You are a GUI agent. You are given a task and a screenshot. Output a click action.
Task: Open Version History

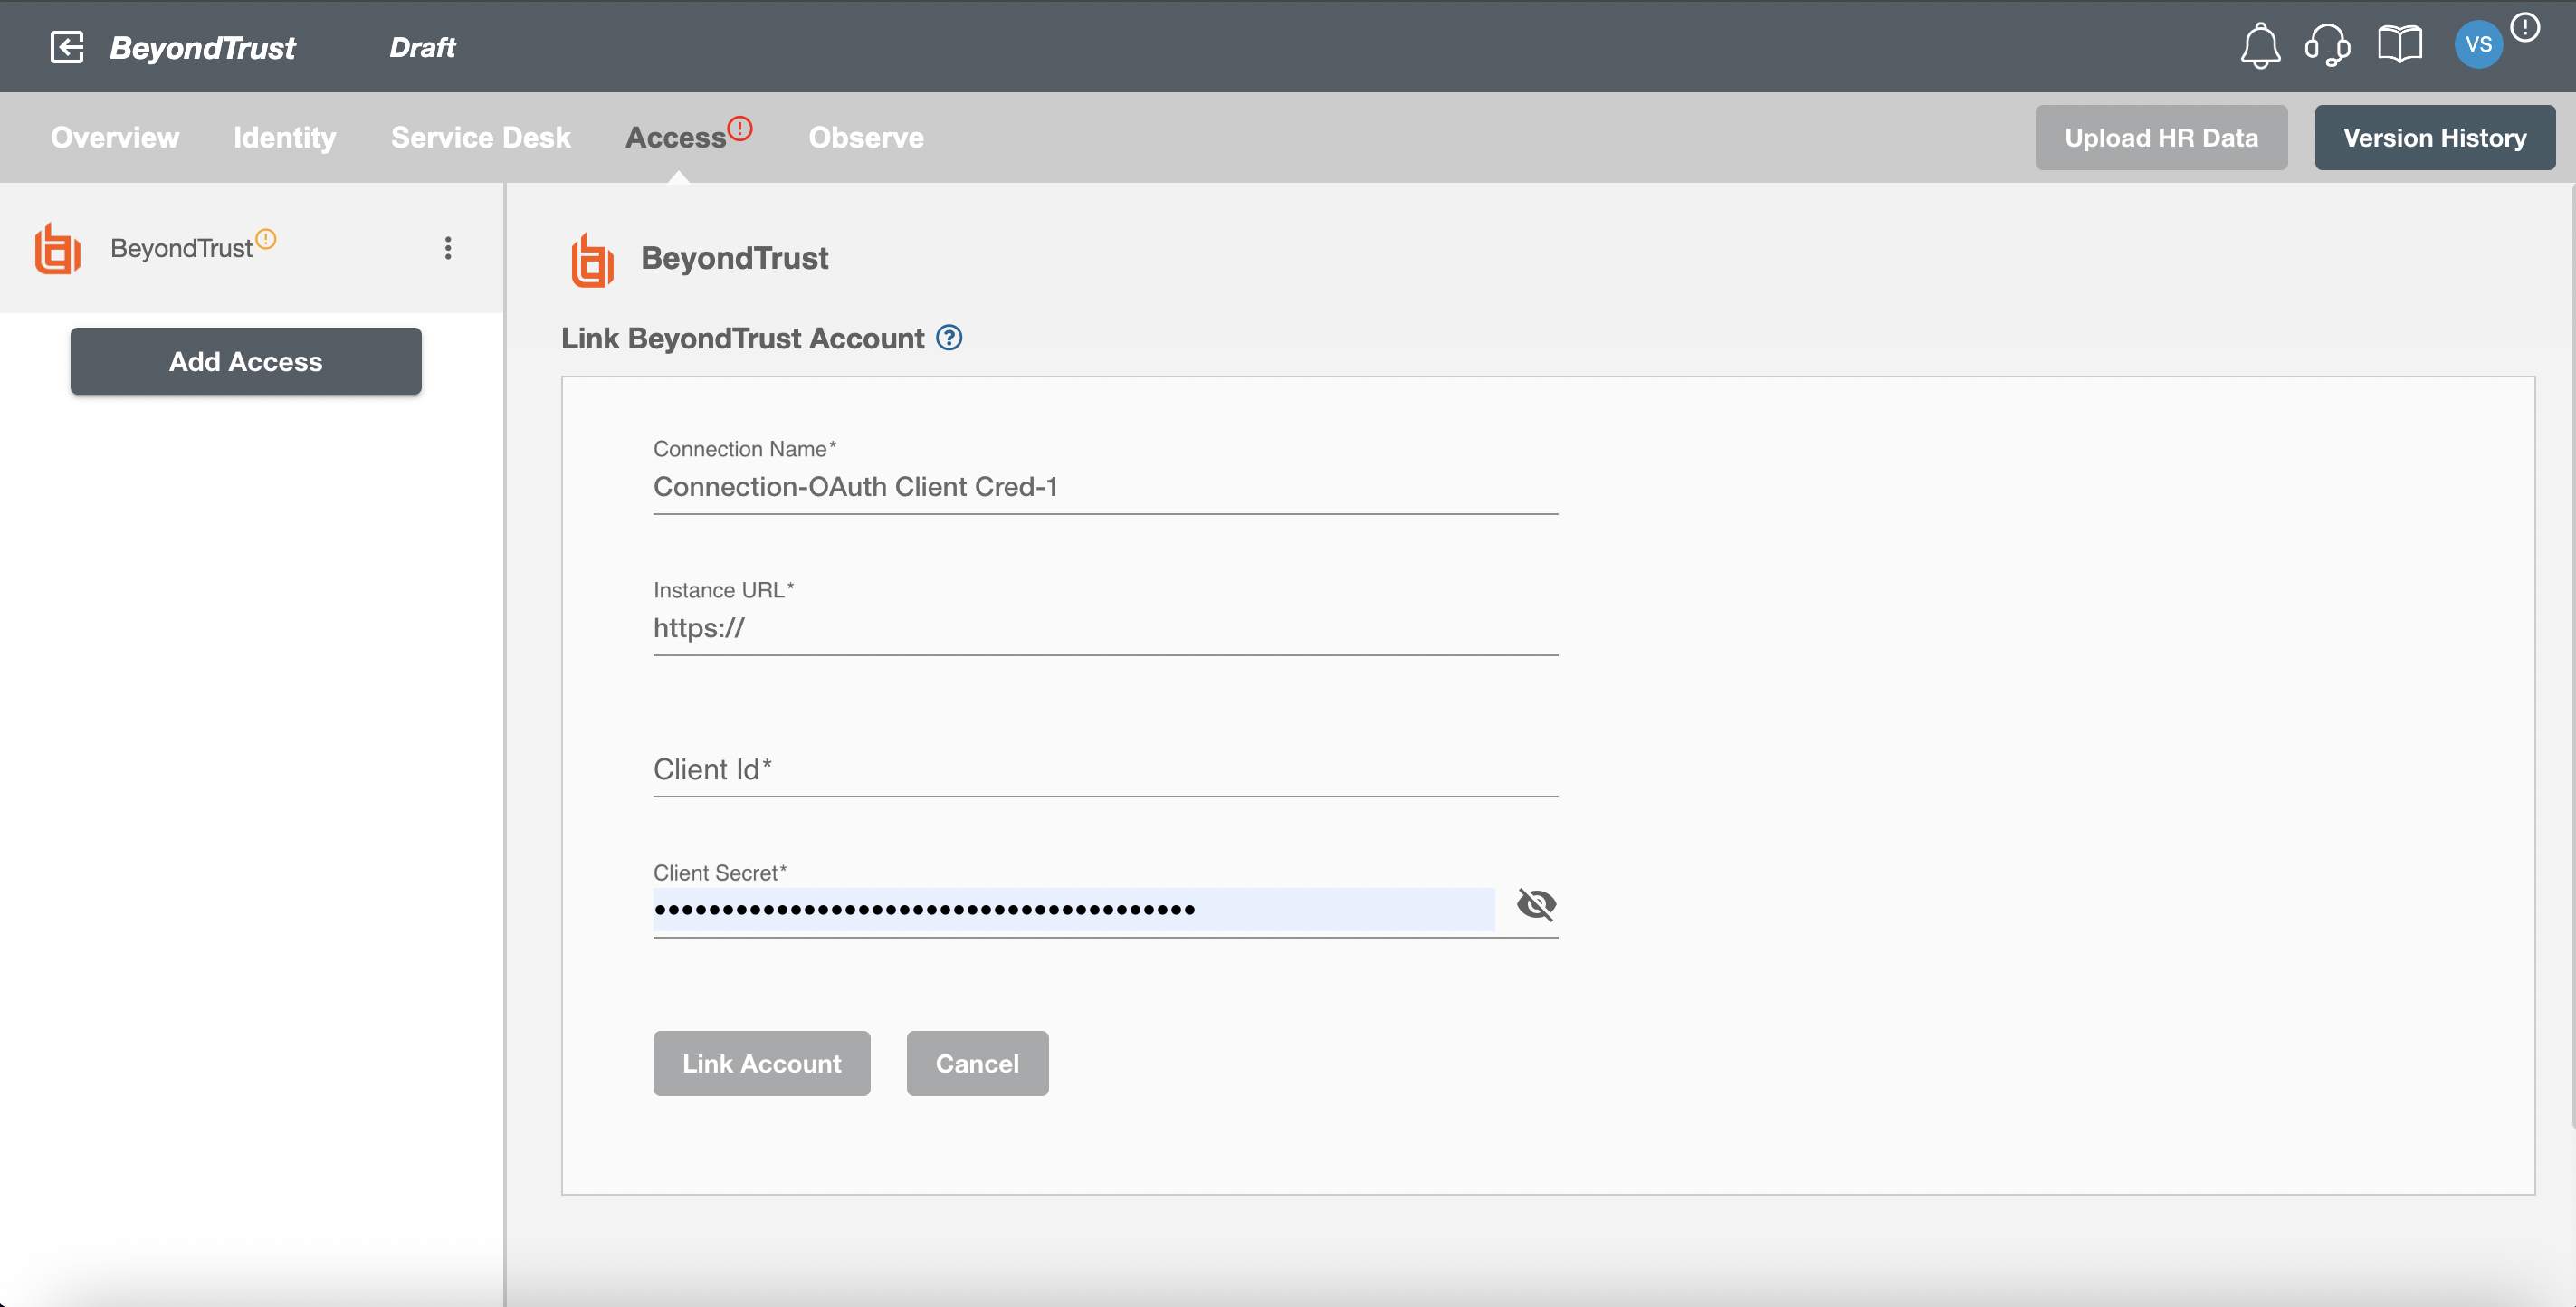coord(2435,137)
